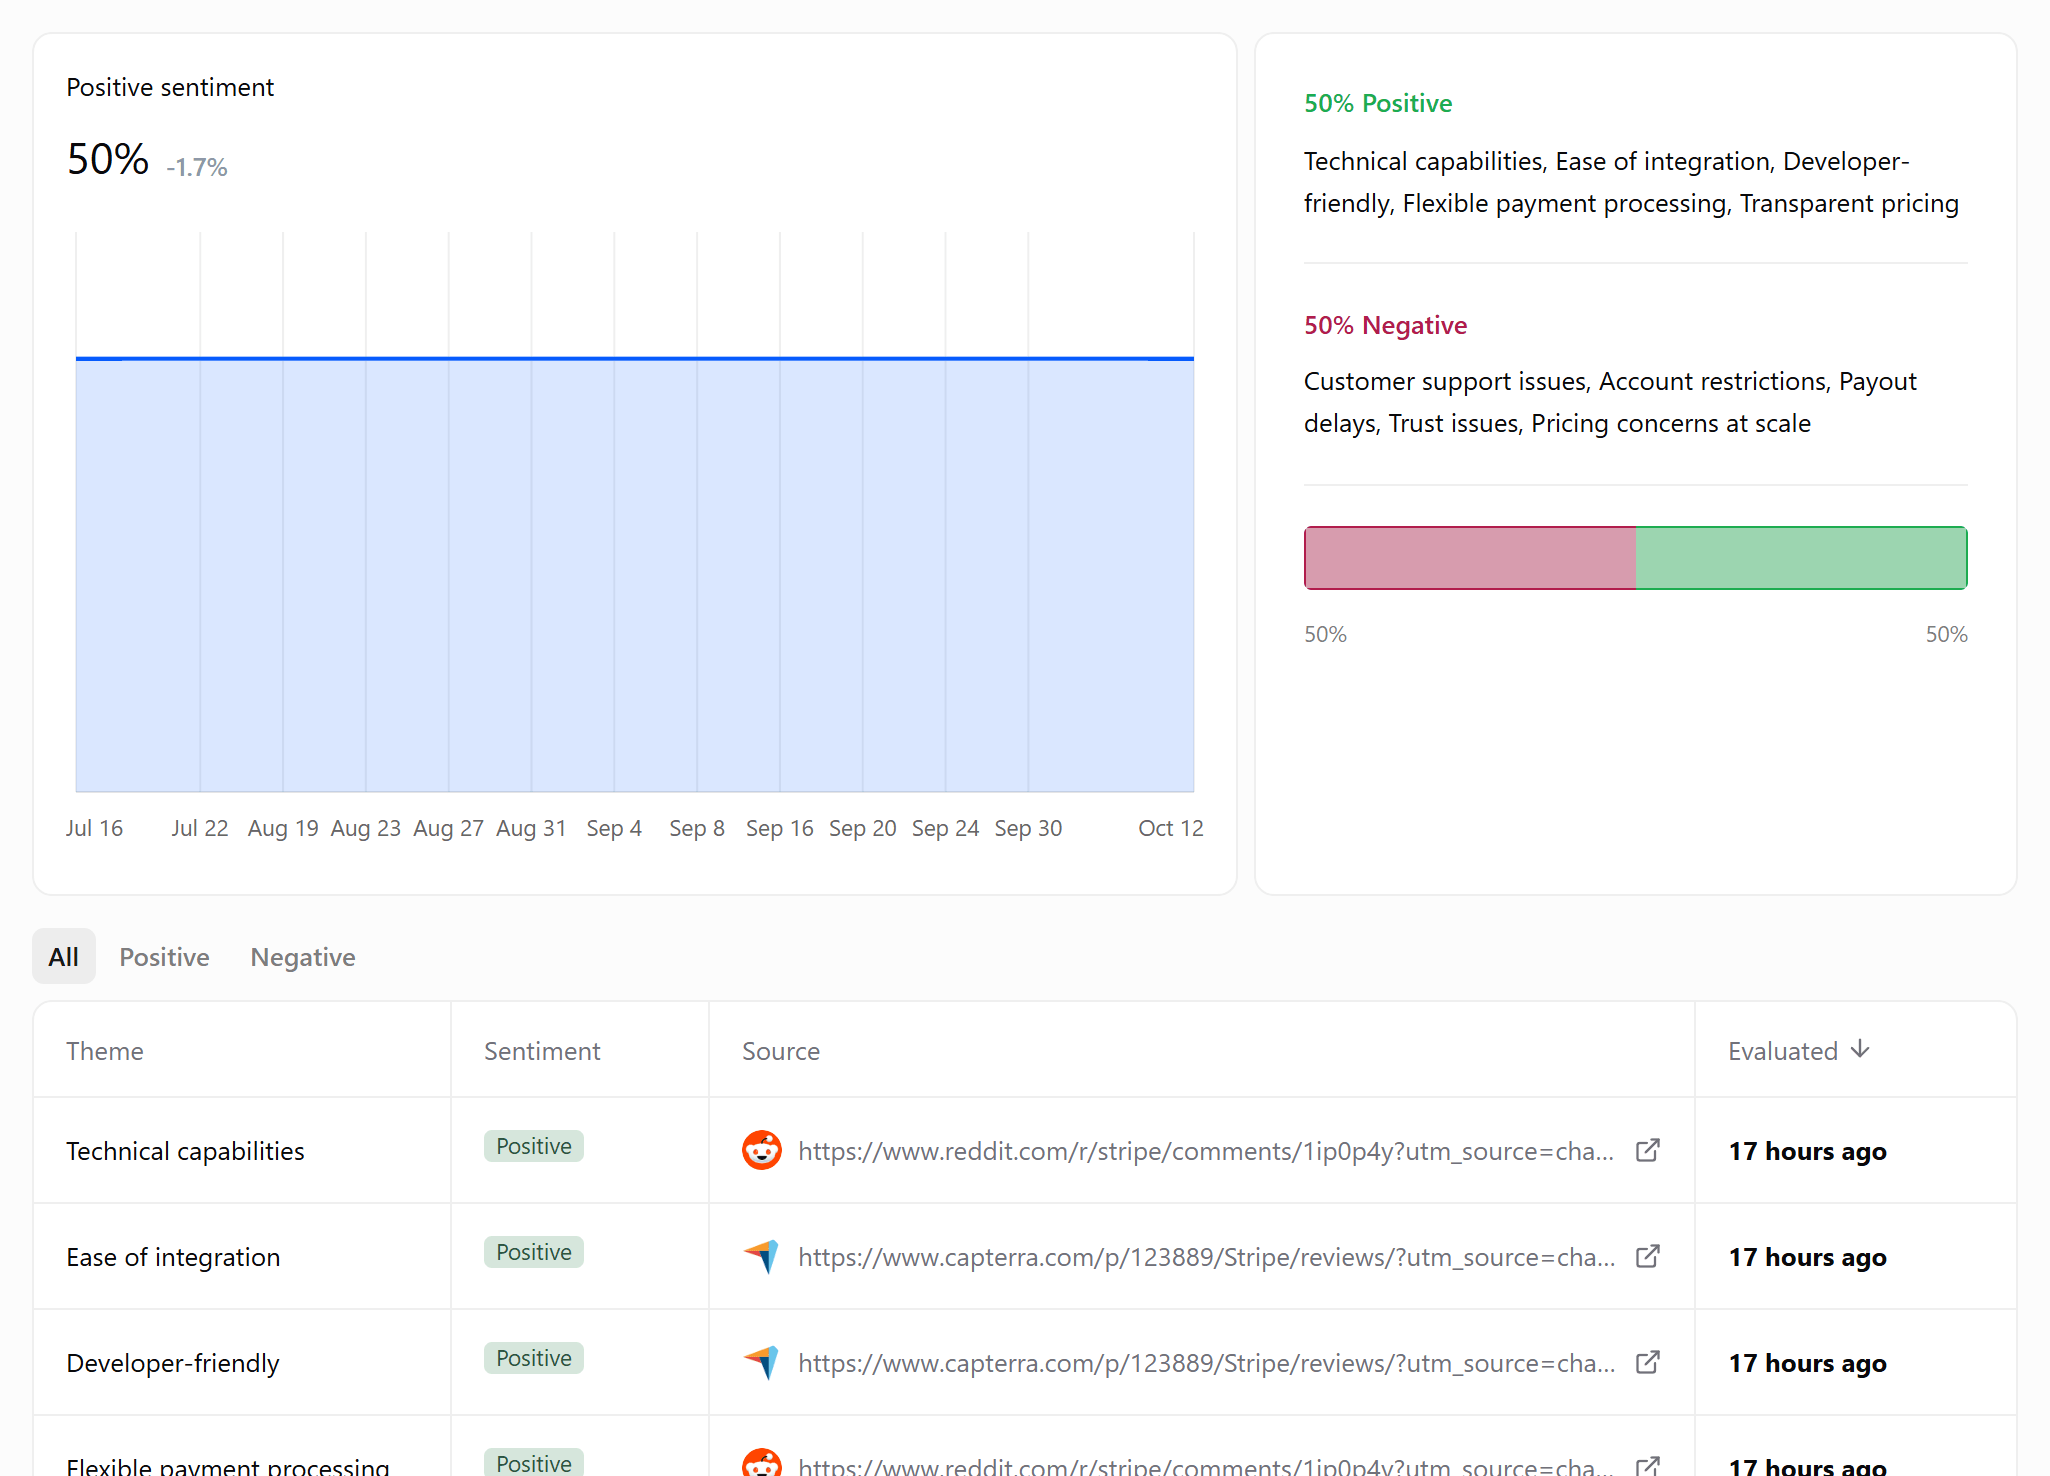Click the -1.7% change indicator
Screen dimensions: 2050x1476
[197, 167]
